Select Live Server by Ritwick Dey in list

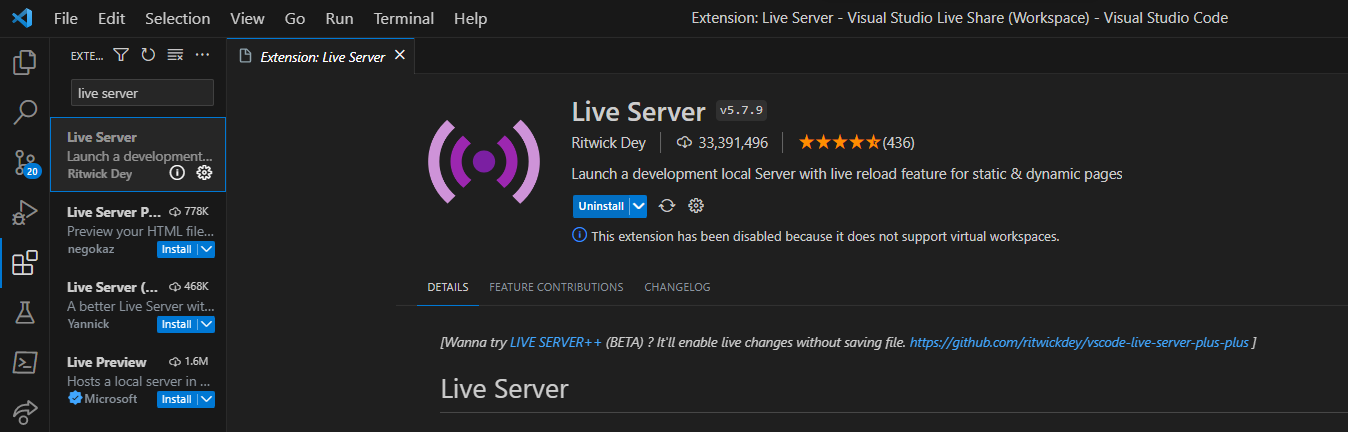pos(138,154)
